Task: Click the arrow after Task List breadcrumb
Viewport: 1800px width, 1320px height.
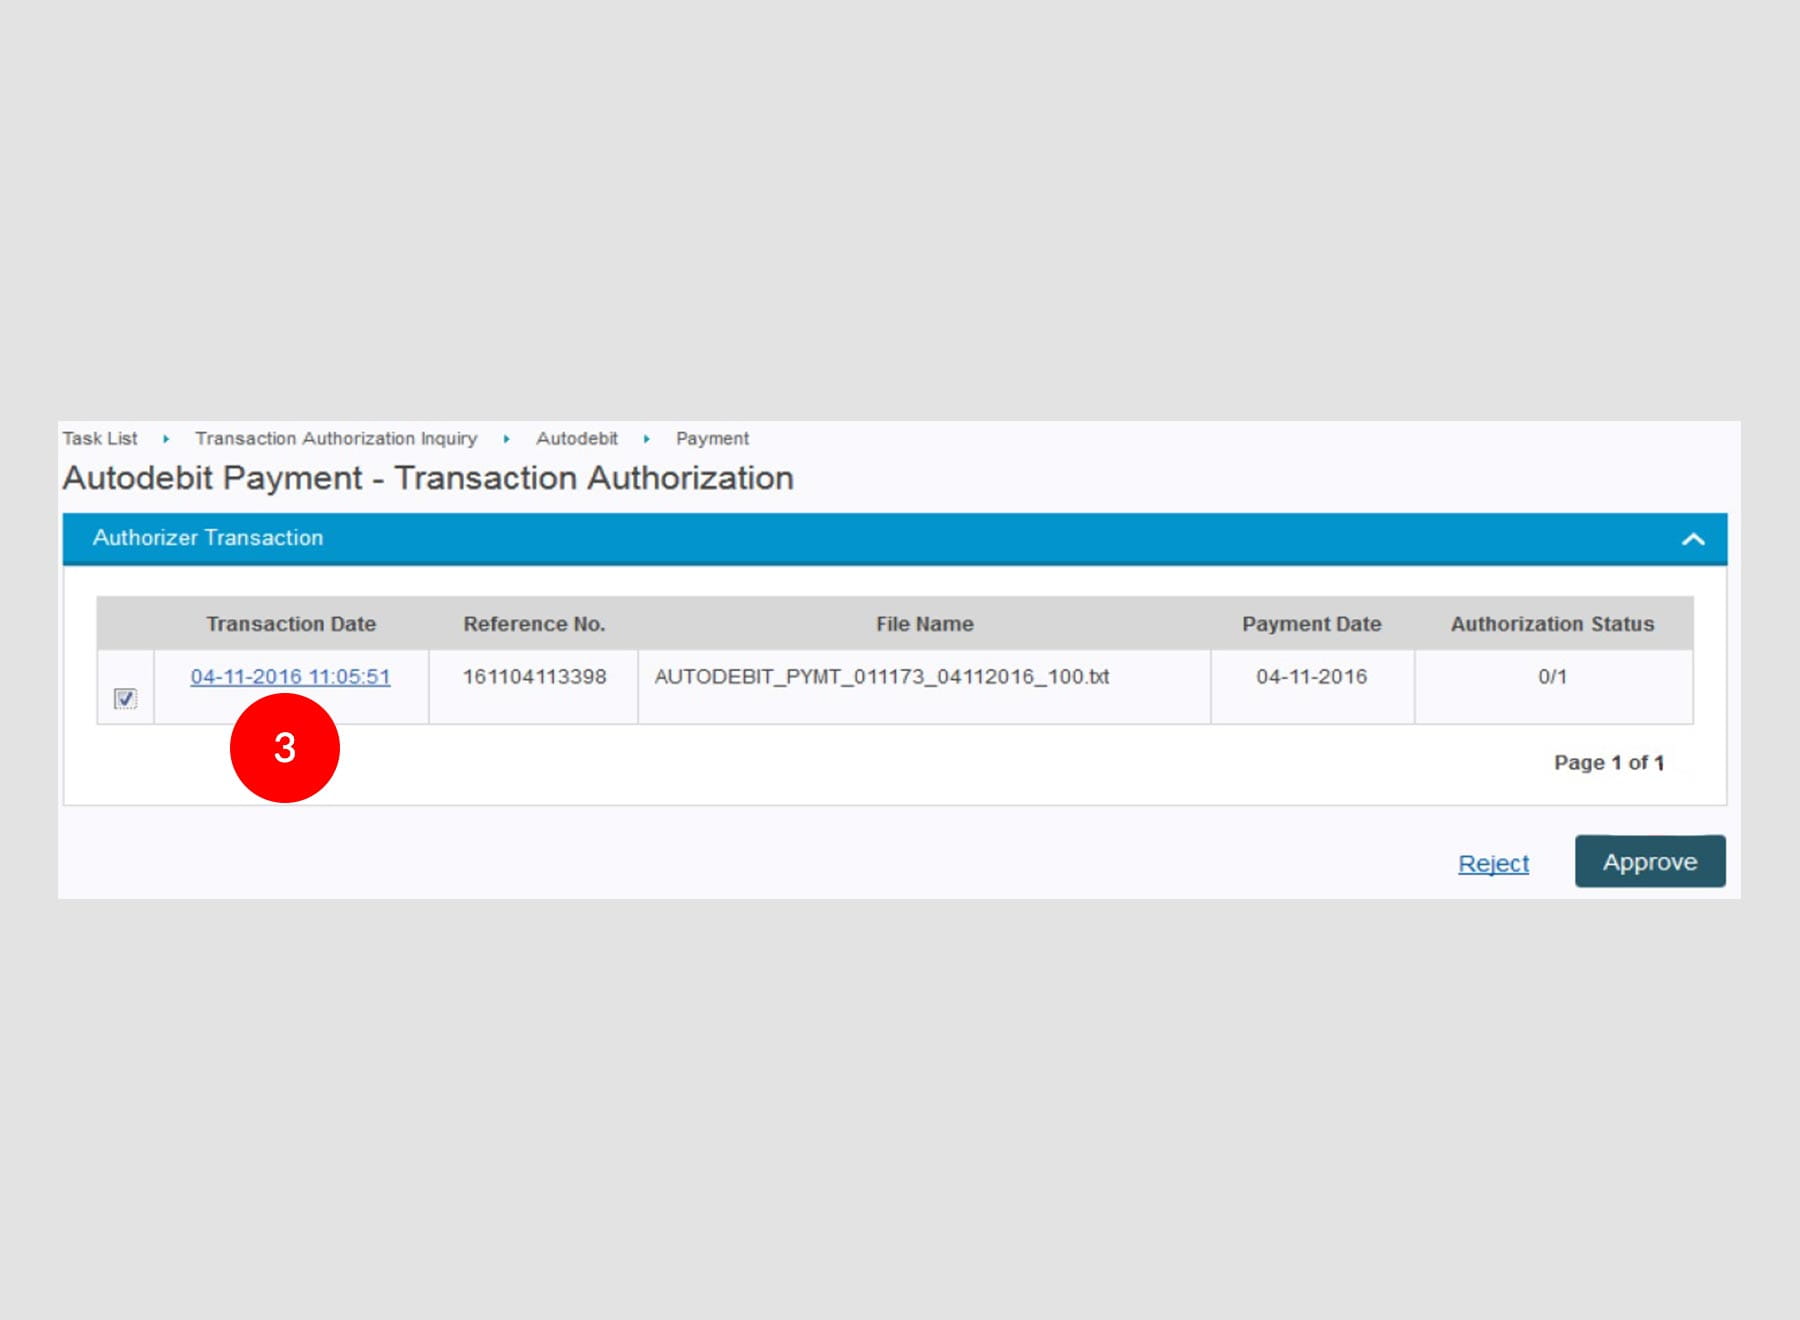Action: point(166,439)
